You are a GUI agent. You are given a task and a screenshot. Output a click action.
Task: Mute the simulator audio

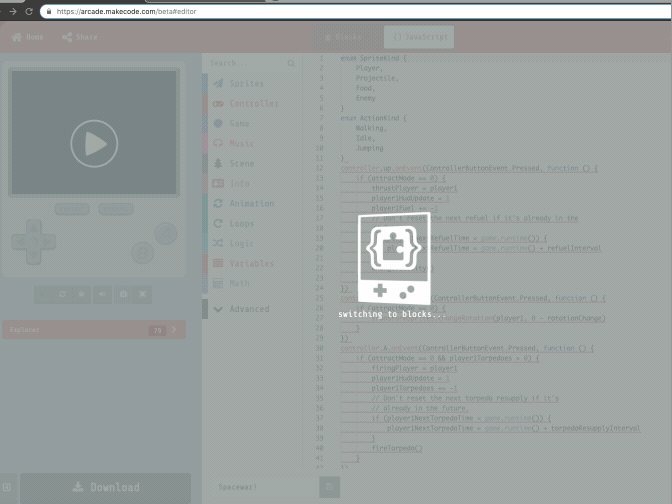(x=103, y=294)
